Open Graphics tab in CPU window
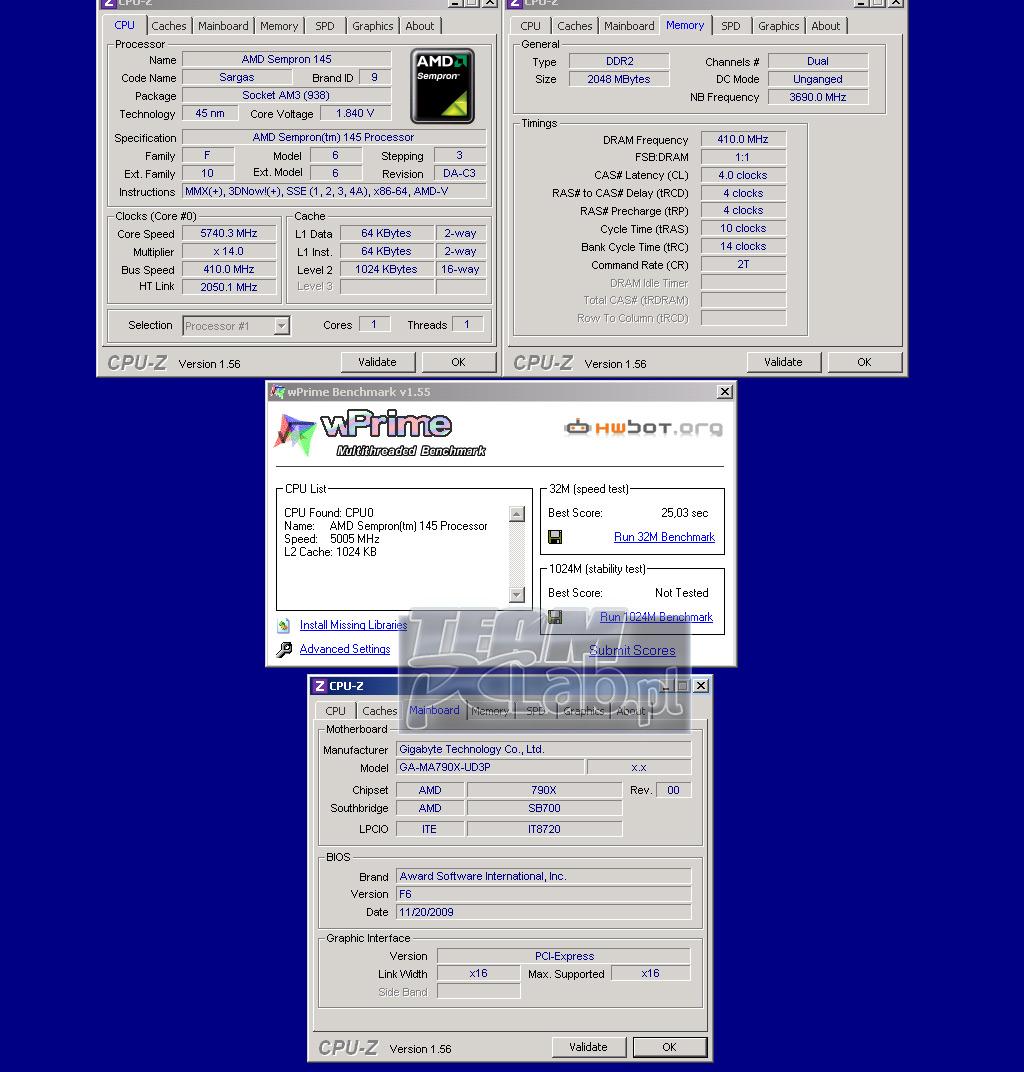This screenshot has width=1024, height=1072. pos(373,26)
